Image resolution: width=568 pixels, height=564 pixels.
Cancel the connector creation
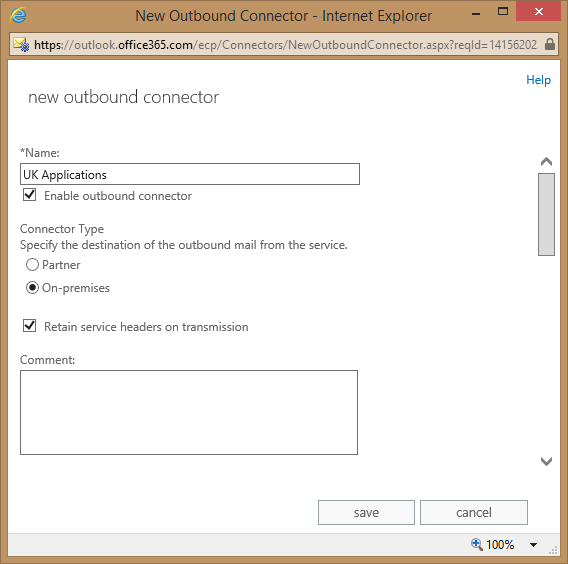(474, 512)
